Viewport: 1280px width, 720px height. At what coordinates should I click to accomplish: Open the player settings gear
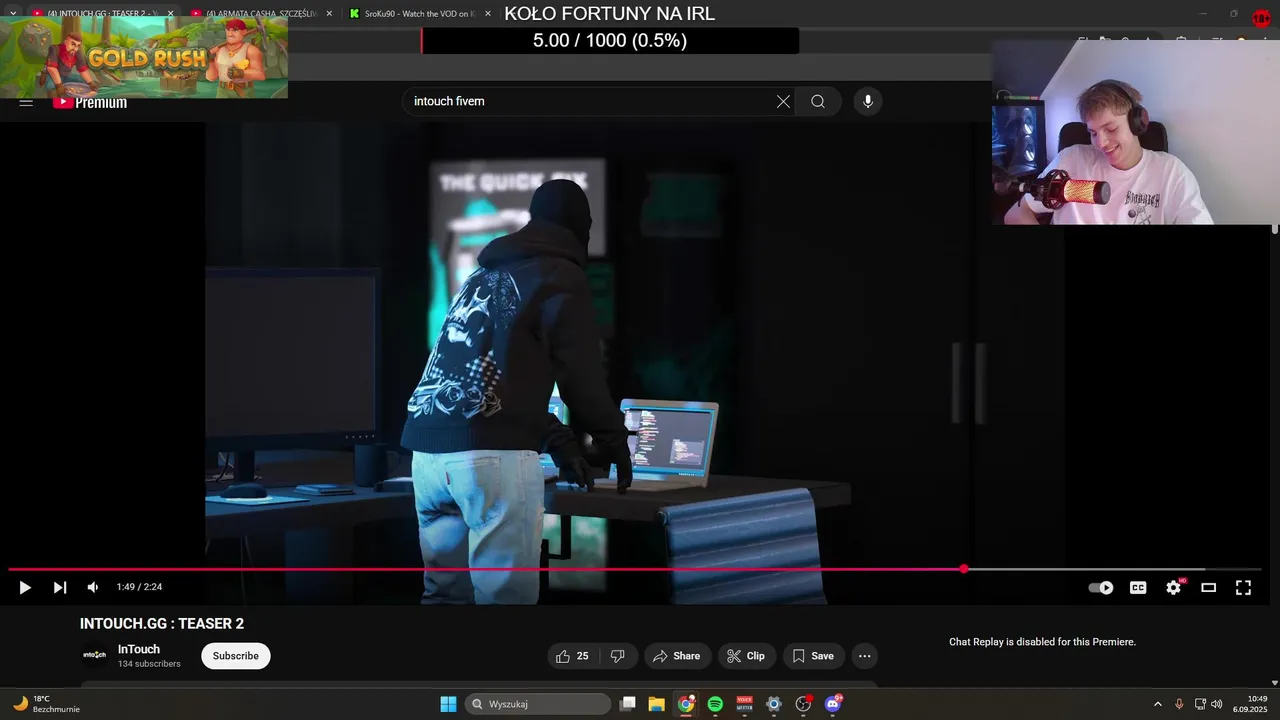click(x=1174, y=588)
